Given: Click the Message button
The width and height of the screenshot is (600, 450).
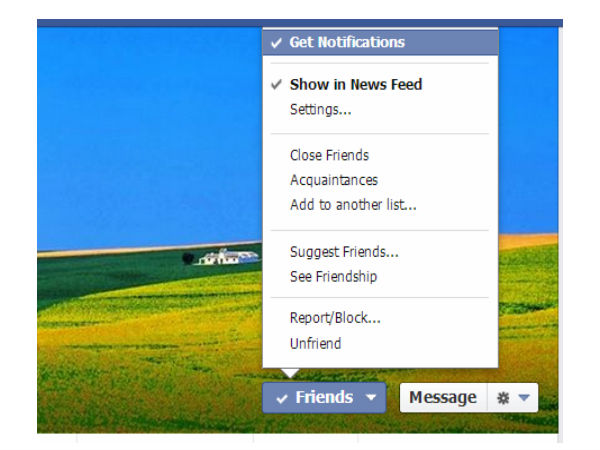Looking at the screenshot, I should pyautogui.click(x=443, y=398).
